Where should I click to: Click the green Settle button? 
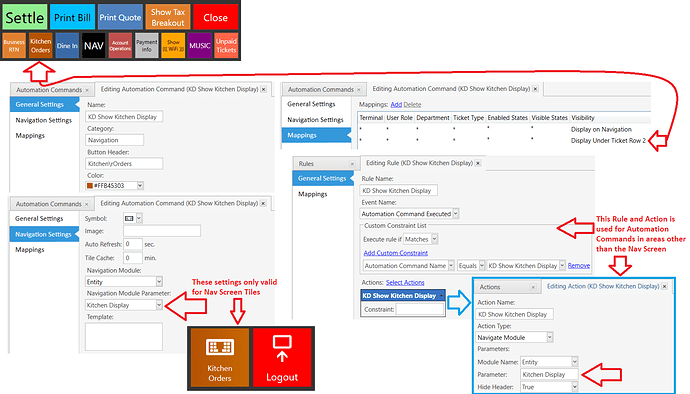pos(25,17)
